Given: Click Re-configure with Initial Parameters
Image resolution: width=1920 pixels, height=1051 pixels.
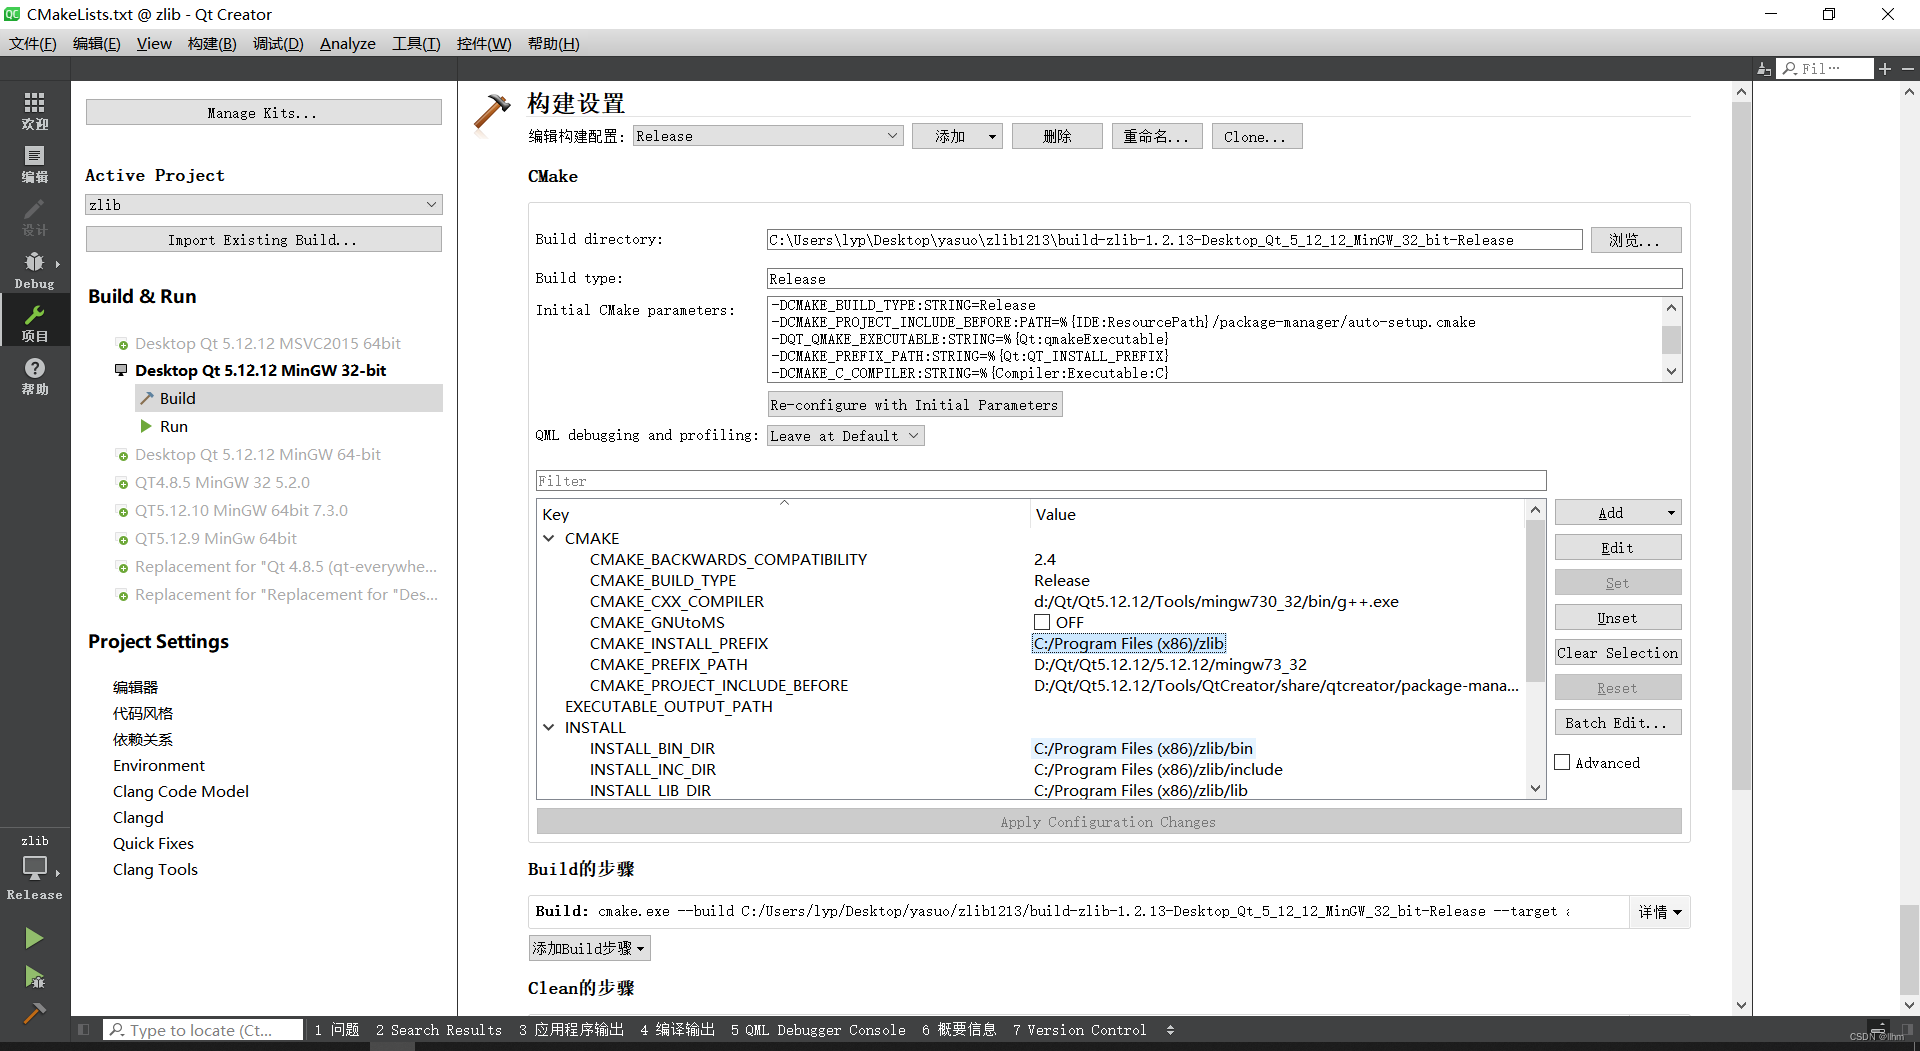Looking at the screenshot, I should tap(914, 404).
